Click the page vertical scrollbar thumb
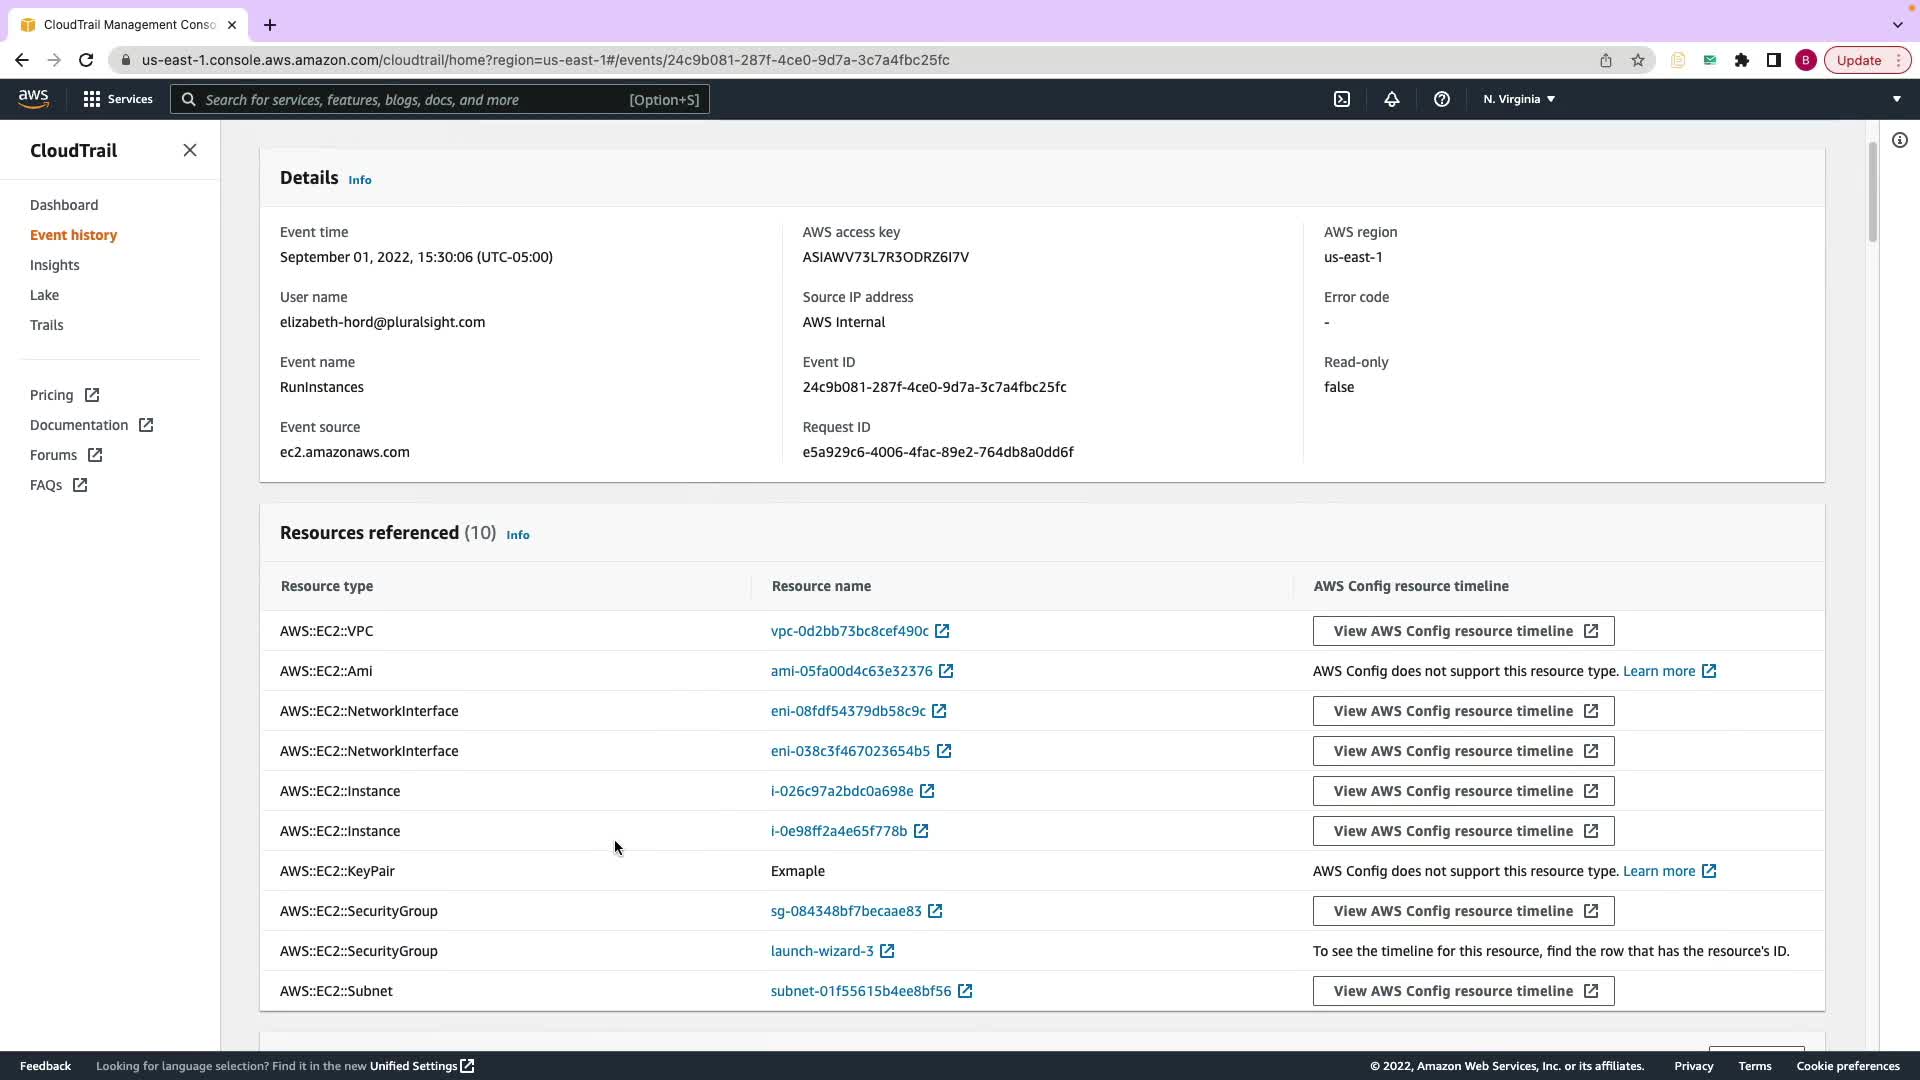 pyautogui.click(x=1872, y=190)
